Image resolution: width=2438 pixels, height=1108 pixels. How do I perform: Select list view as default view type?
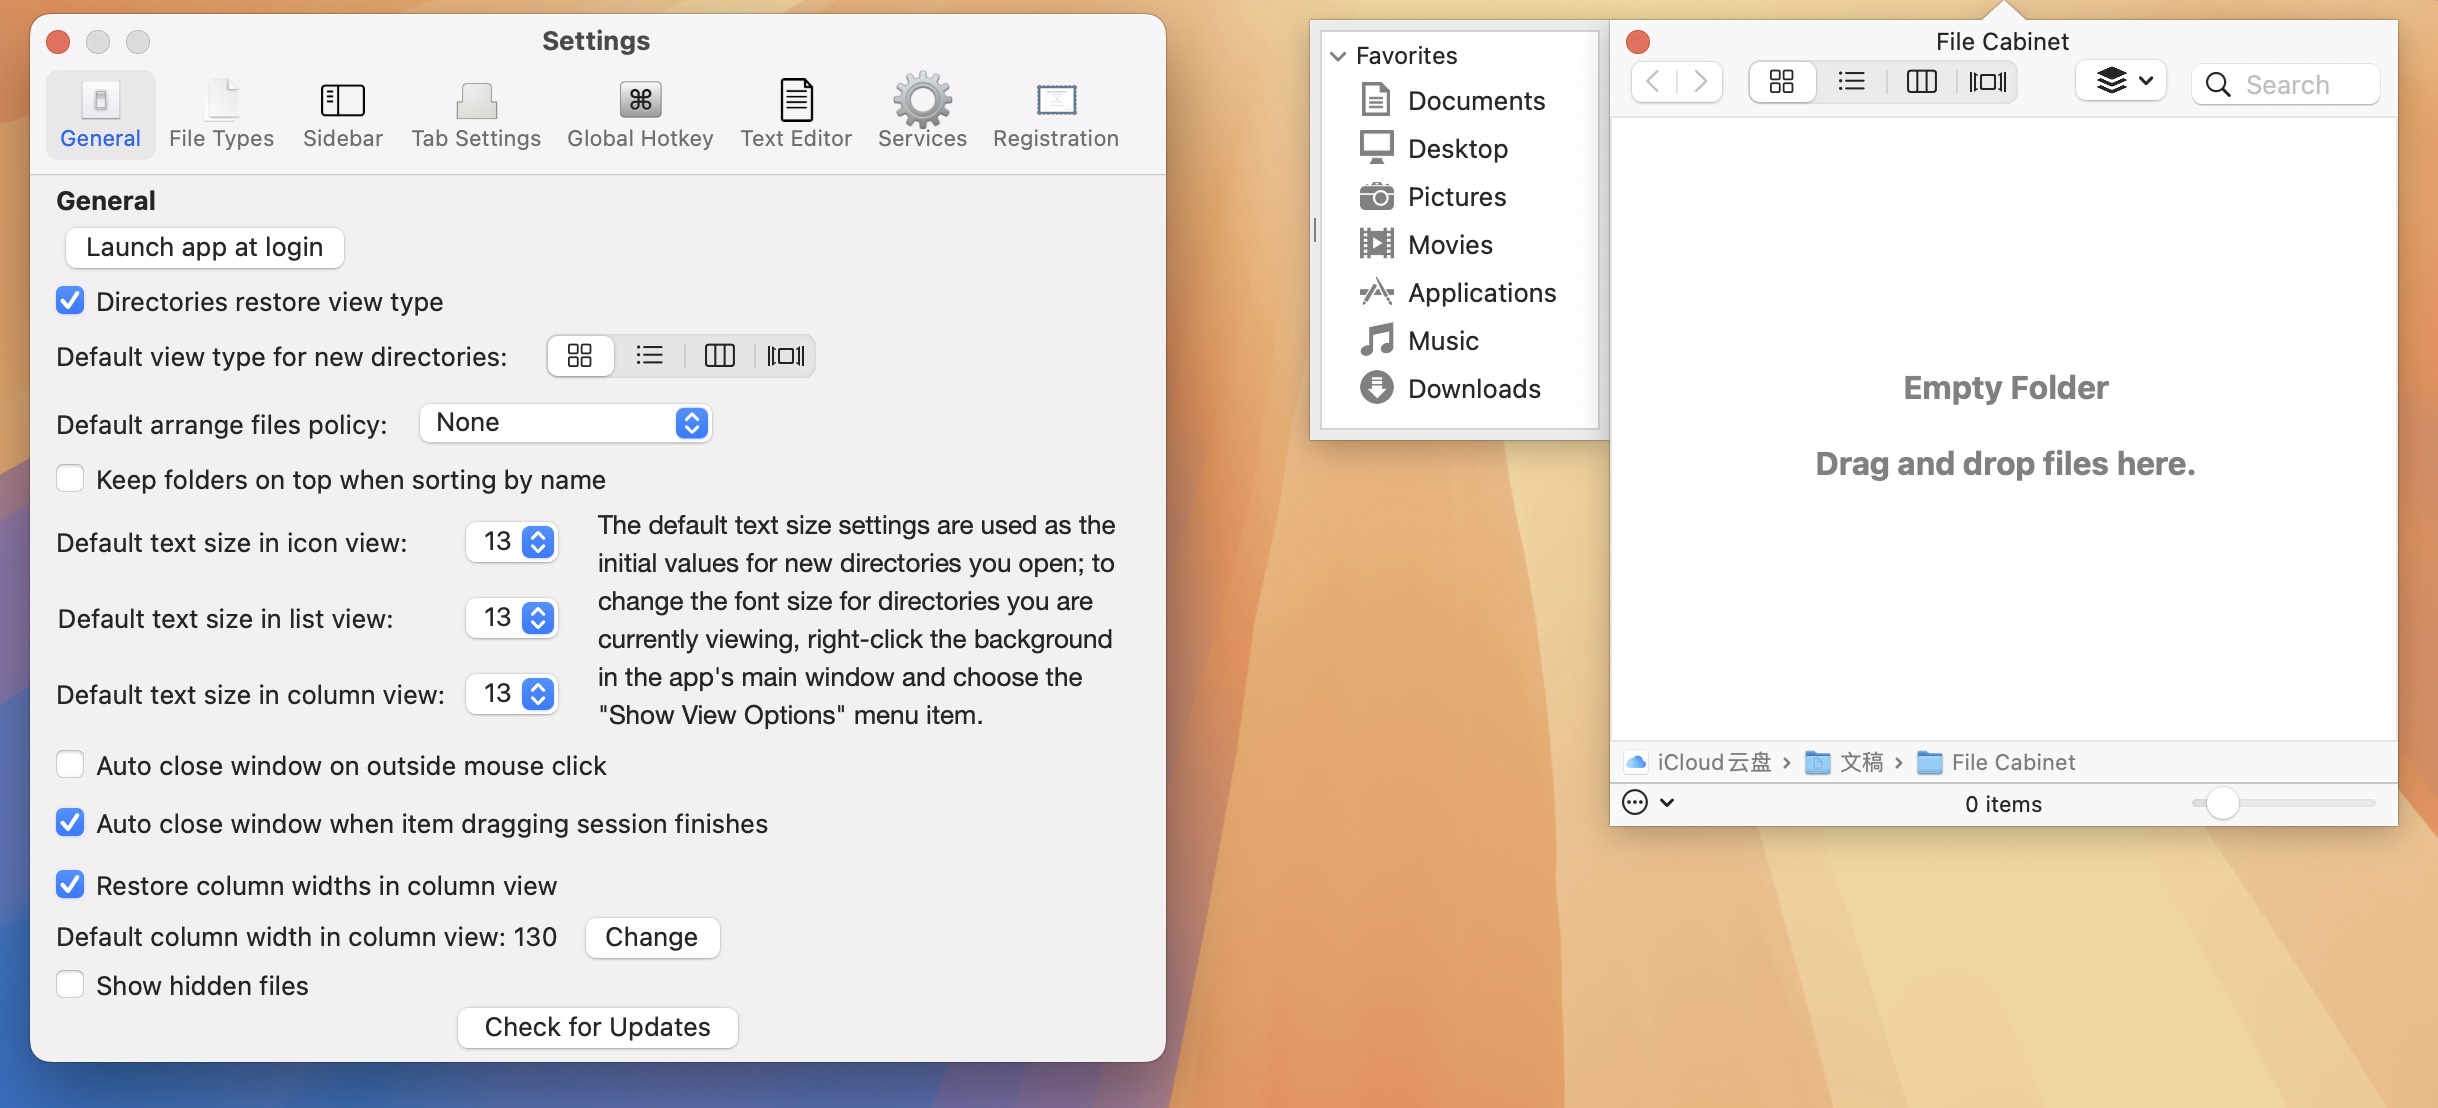[x=649, y=355]
